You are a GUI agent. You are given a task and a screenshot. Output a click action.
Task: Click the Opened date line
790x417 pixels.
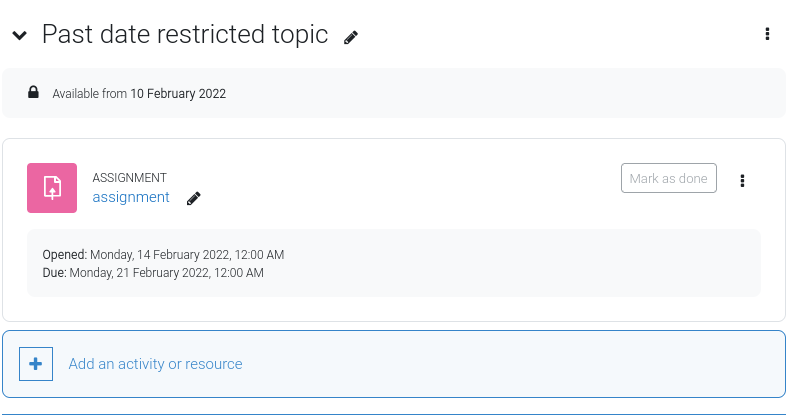(163, 255)
